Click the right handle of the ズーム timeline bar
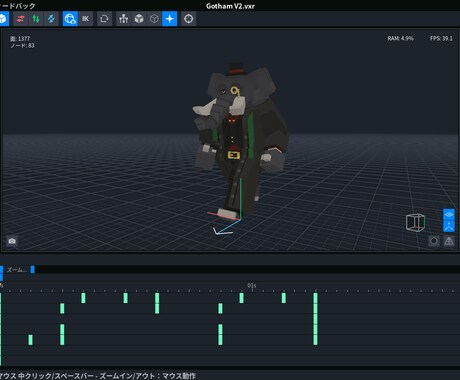Viewport: 460px width, 380px height. 32,269
